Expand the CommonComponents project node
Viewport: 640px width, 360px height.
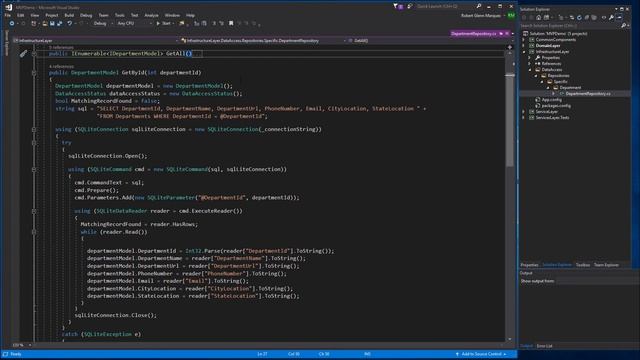tap(524, 40)
